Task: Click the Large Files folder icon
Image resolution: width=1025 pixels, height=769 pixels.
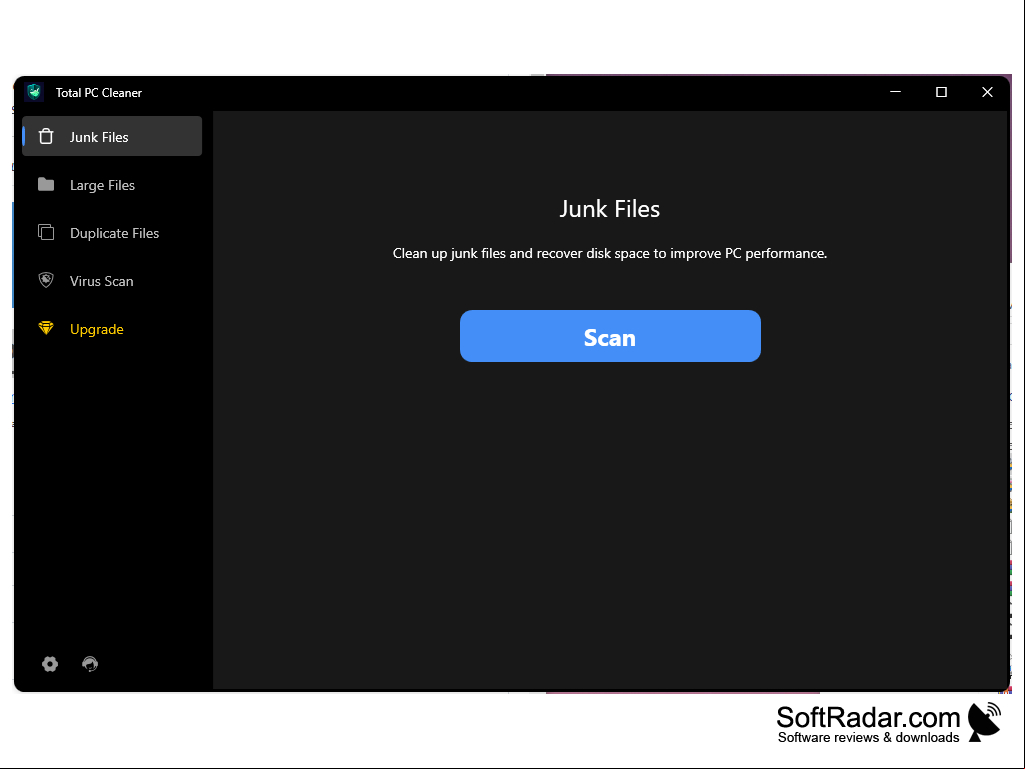Action: coord(46,184)
